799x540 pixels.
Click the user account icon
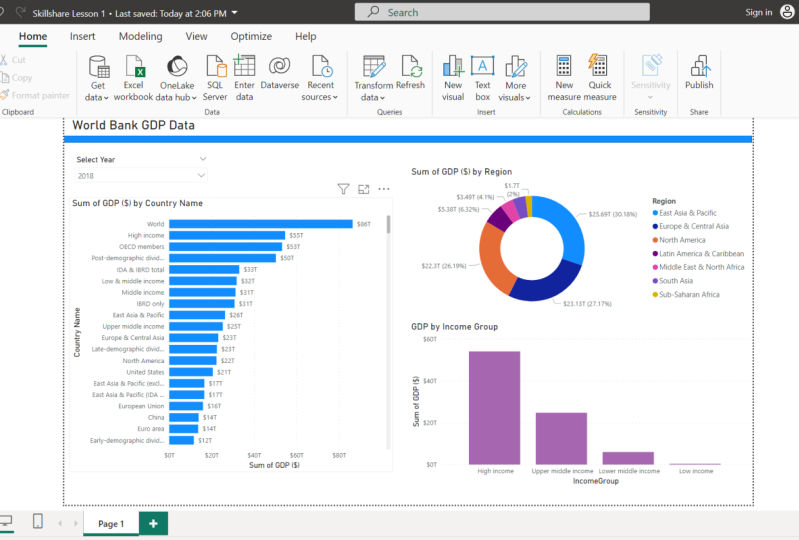(x=788, y=12)
